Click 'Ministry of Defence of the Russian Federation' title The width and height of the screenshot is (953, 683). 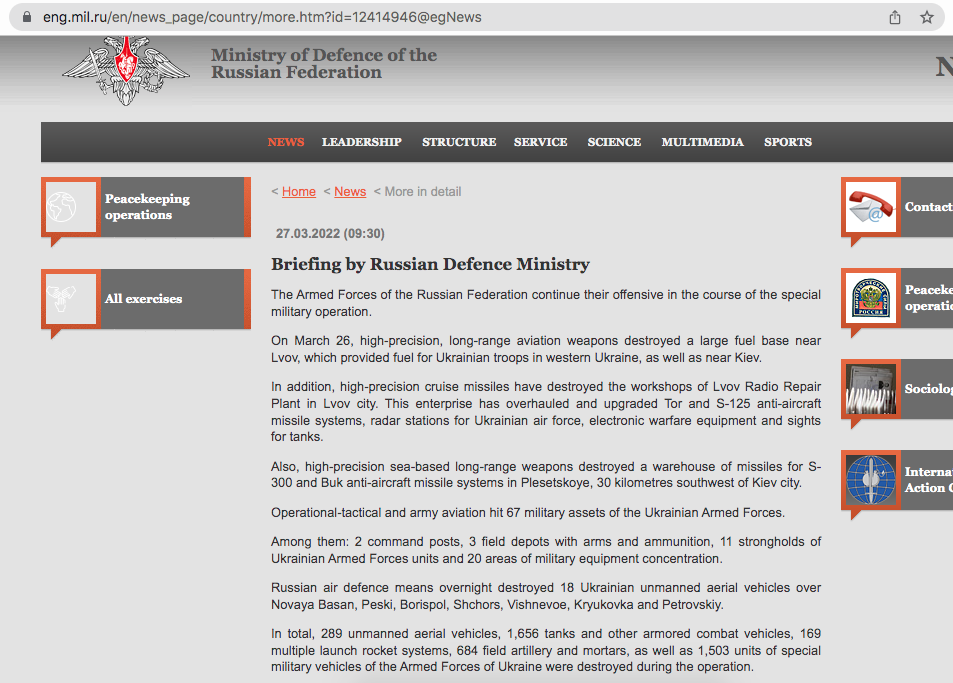tap(324, 63)
